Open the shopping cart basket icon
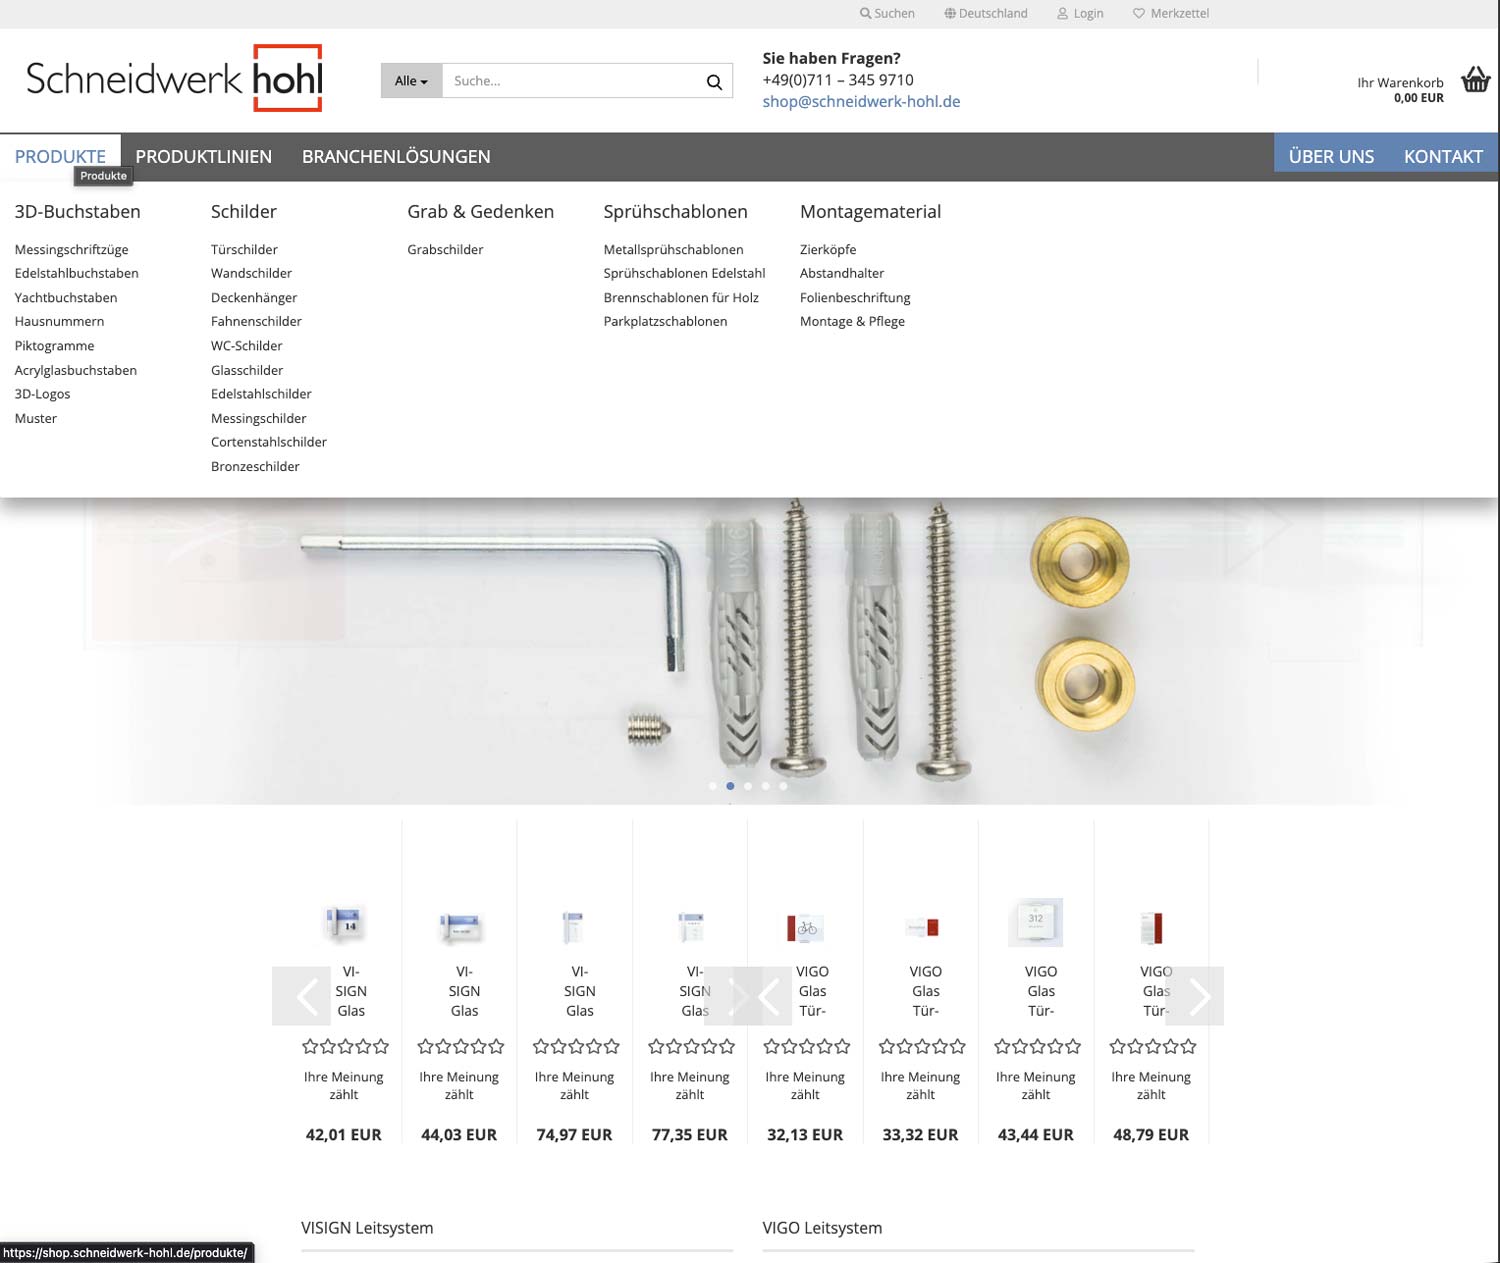 tap(1475, 79)
